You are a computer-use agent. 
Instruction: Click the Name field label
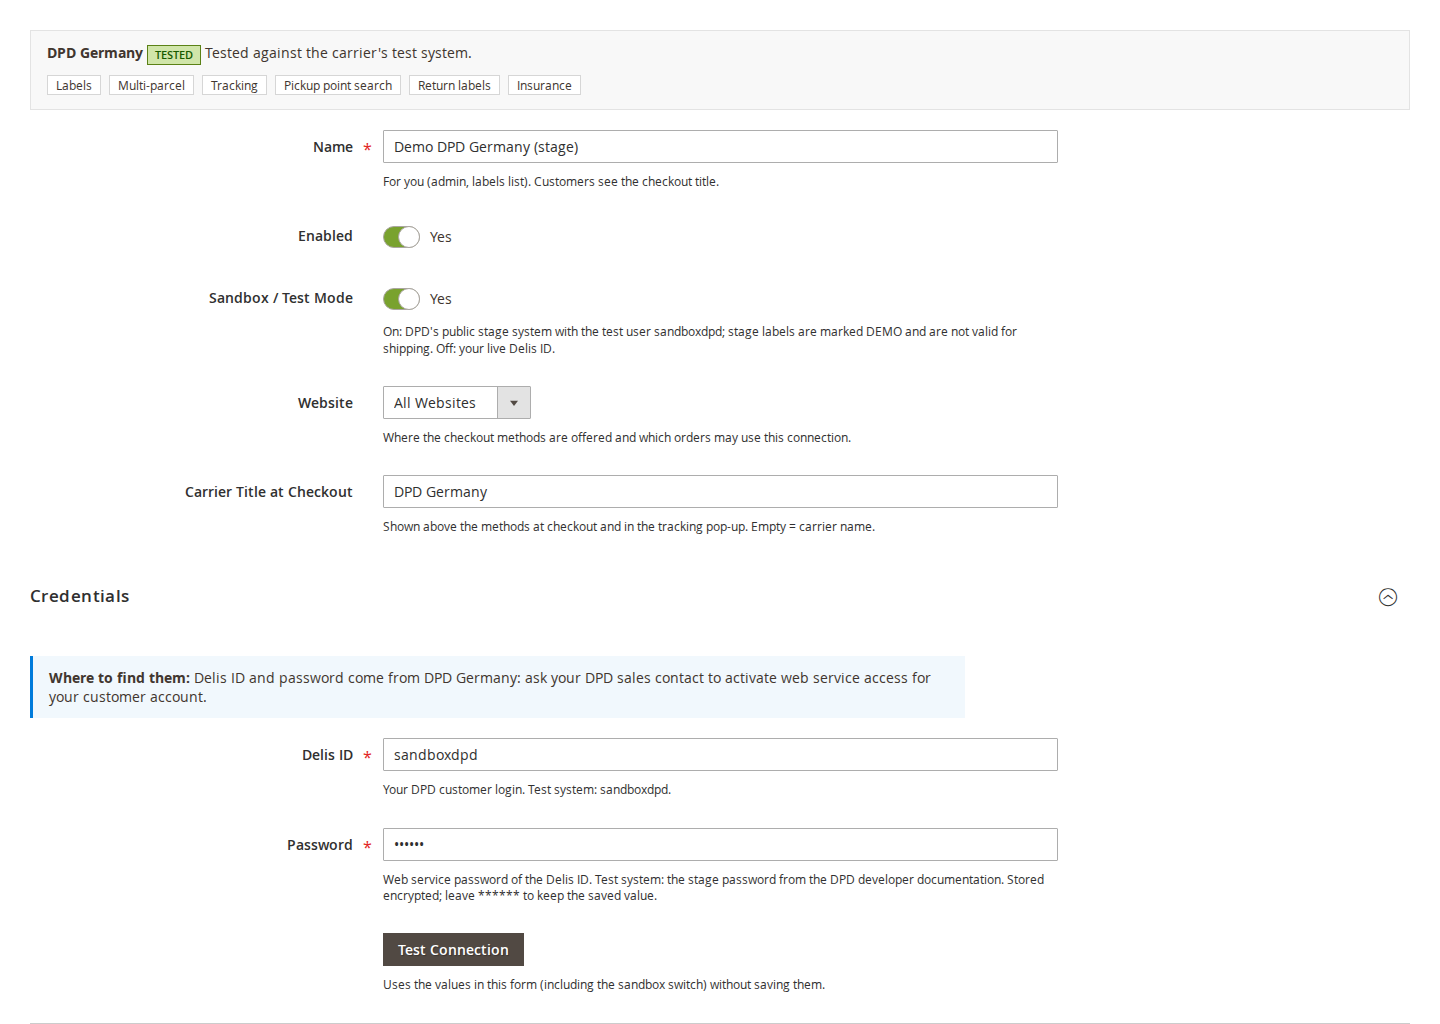tap(333, 147)
